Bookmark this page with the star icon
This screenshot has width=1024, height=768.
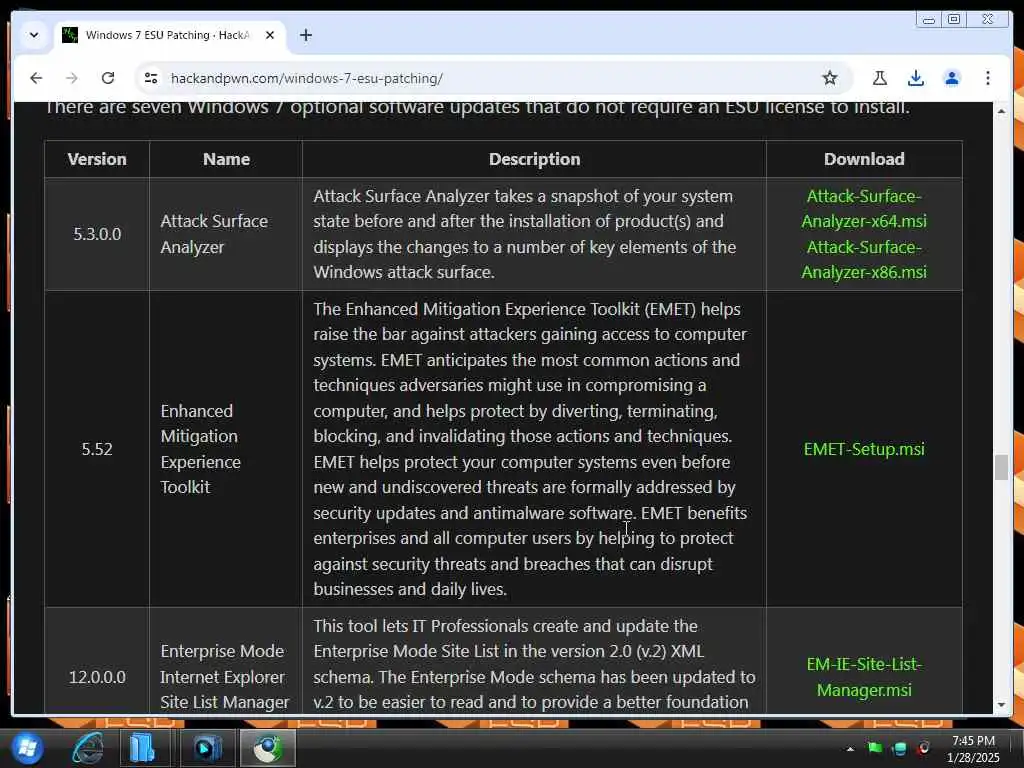pos(829,78)
